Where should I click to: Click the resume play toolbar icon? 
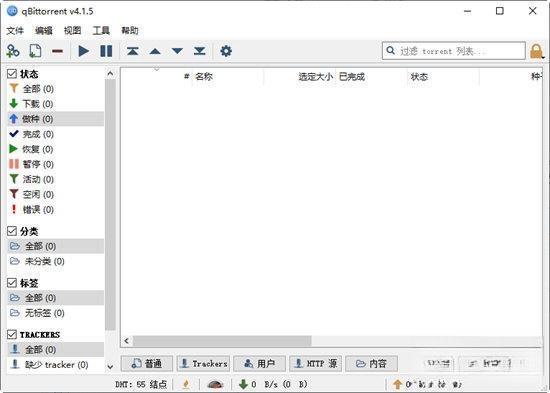(83, 51)
